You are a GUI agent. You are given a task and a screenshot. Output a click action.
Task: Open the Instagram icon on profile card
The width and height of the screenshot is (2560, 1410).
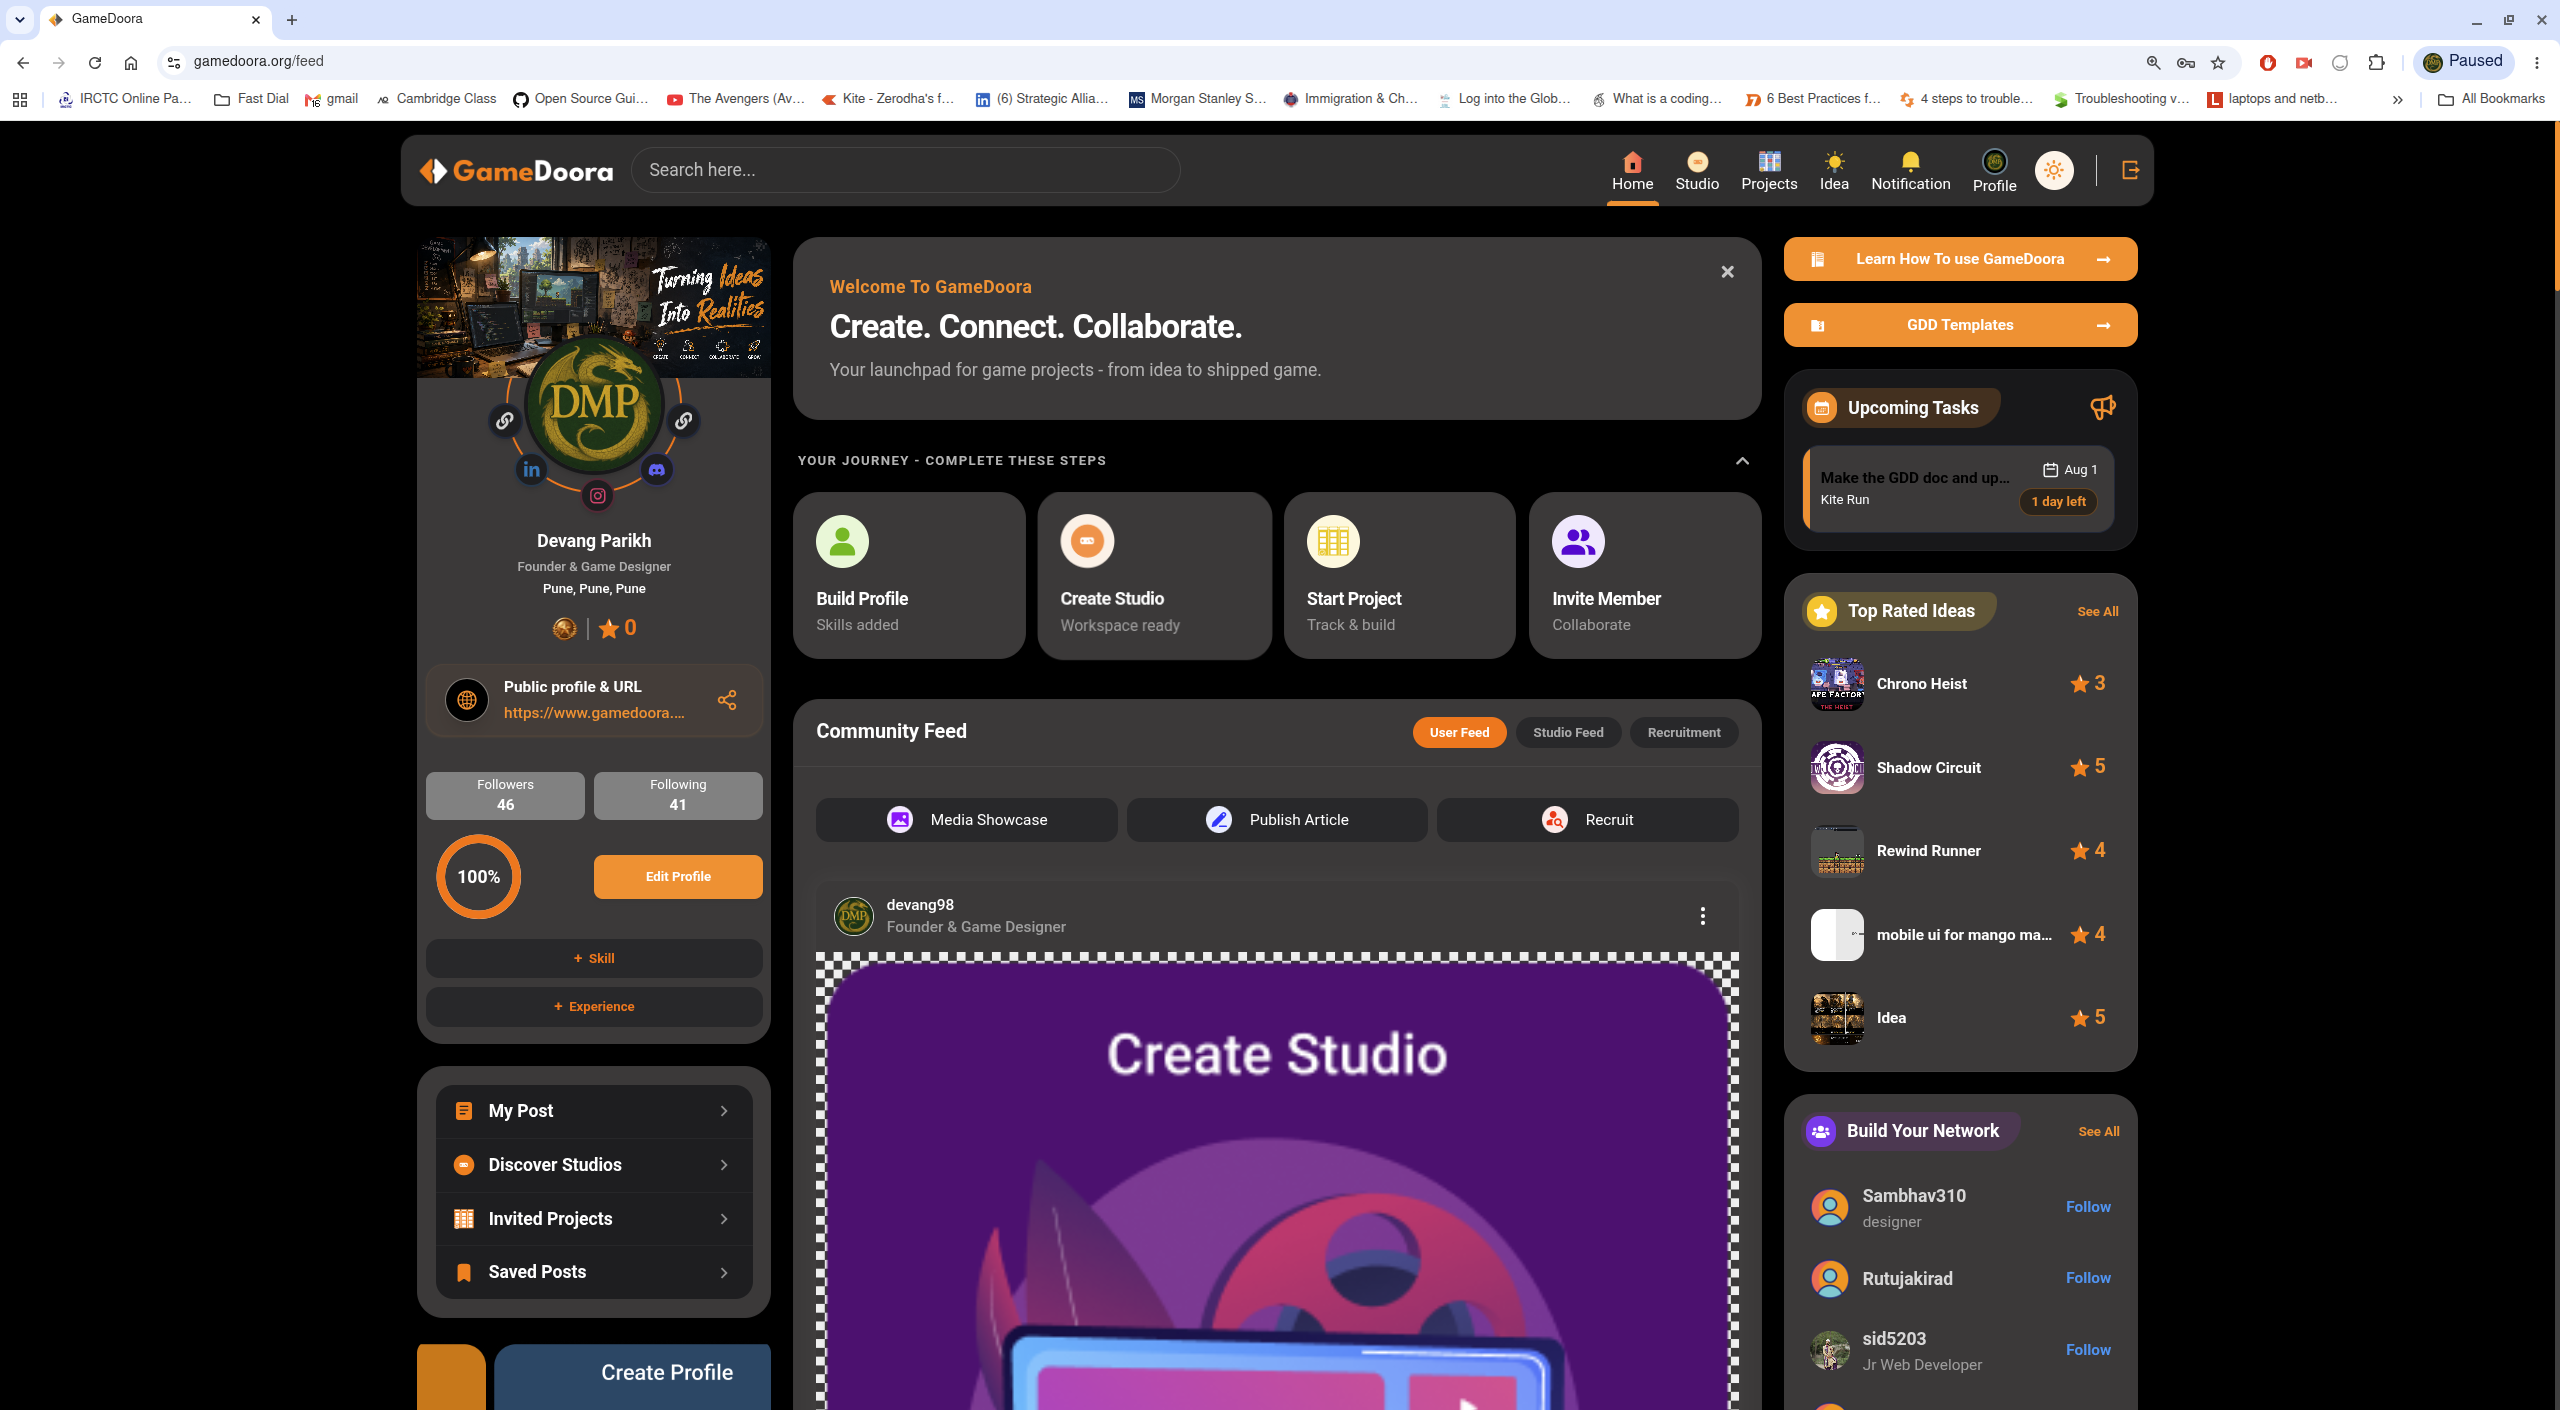coord(597,495)
